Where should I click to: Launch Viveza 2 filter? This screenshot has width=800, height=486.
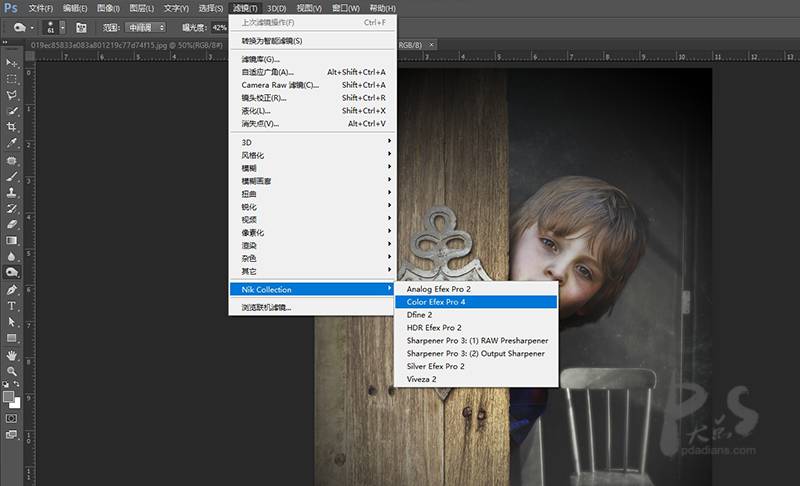pos(476,379)
